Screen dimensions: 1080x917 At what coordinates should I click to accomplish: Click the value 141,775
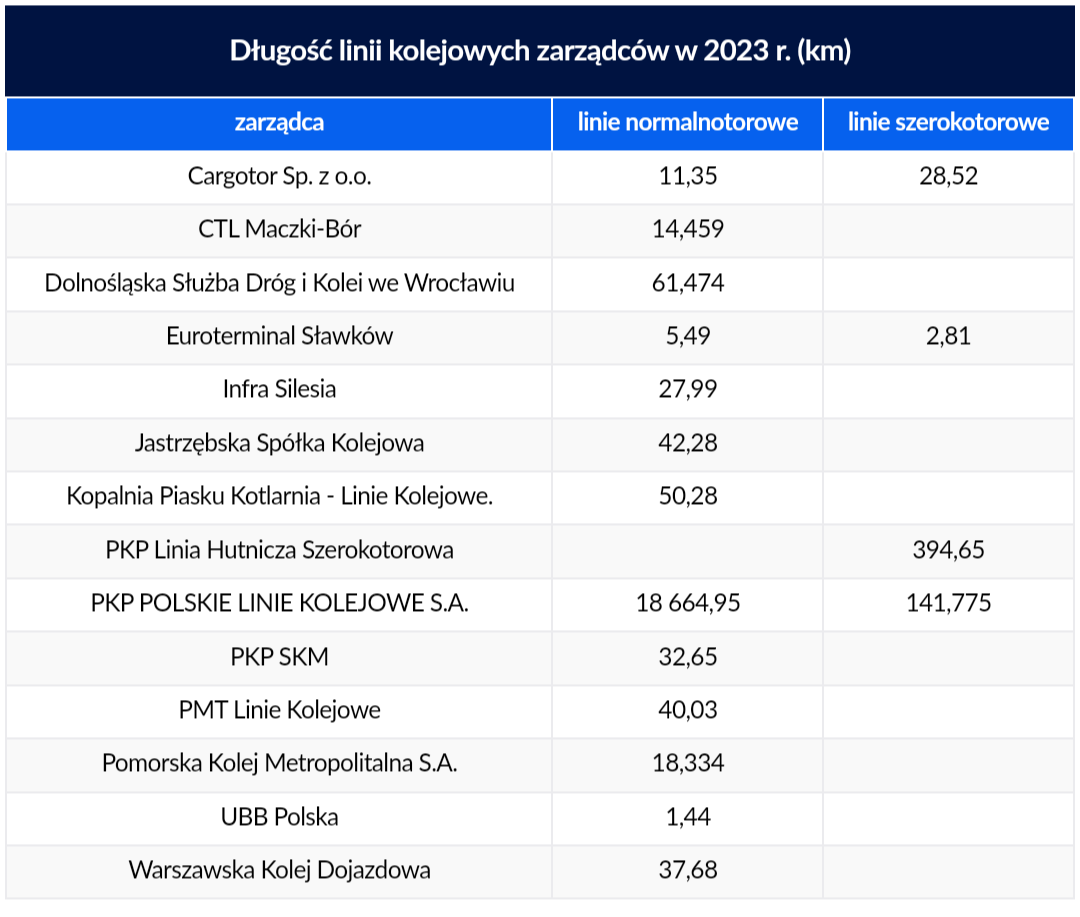pyautogui.click(x=948, y=603)
